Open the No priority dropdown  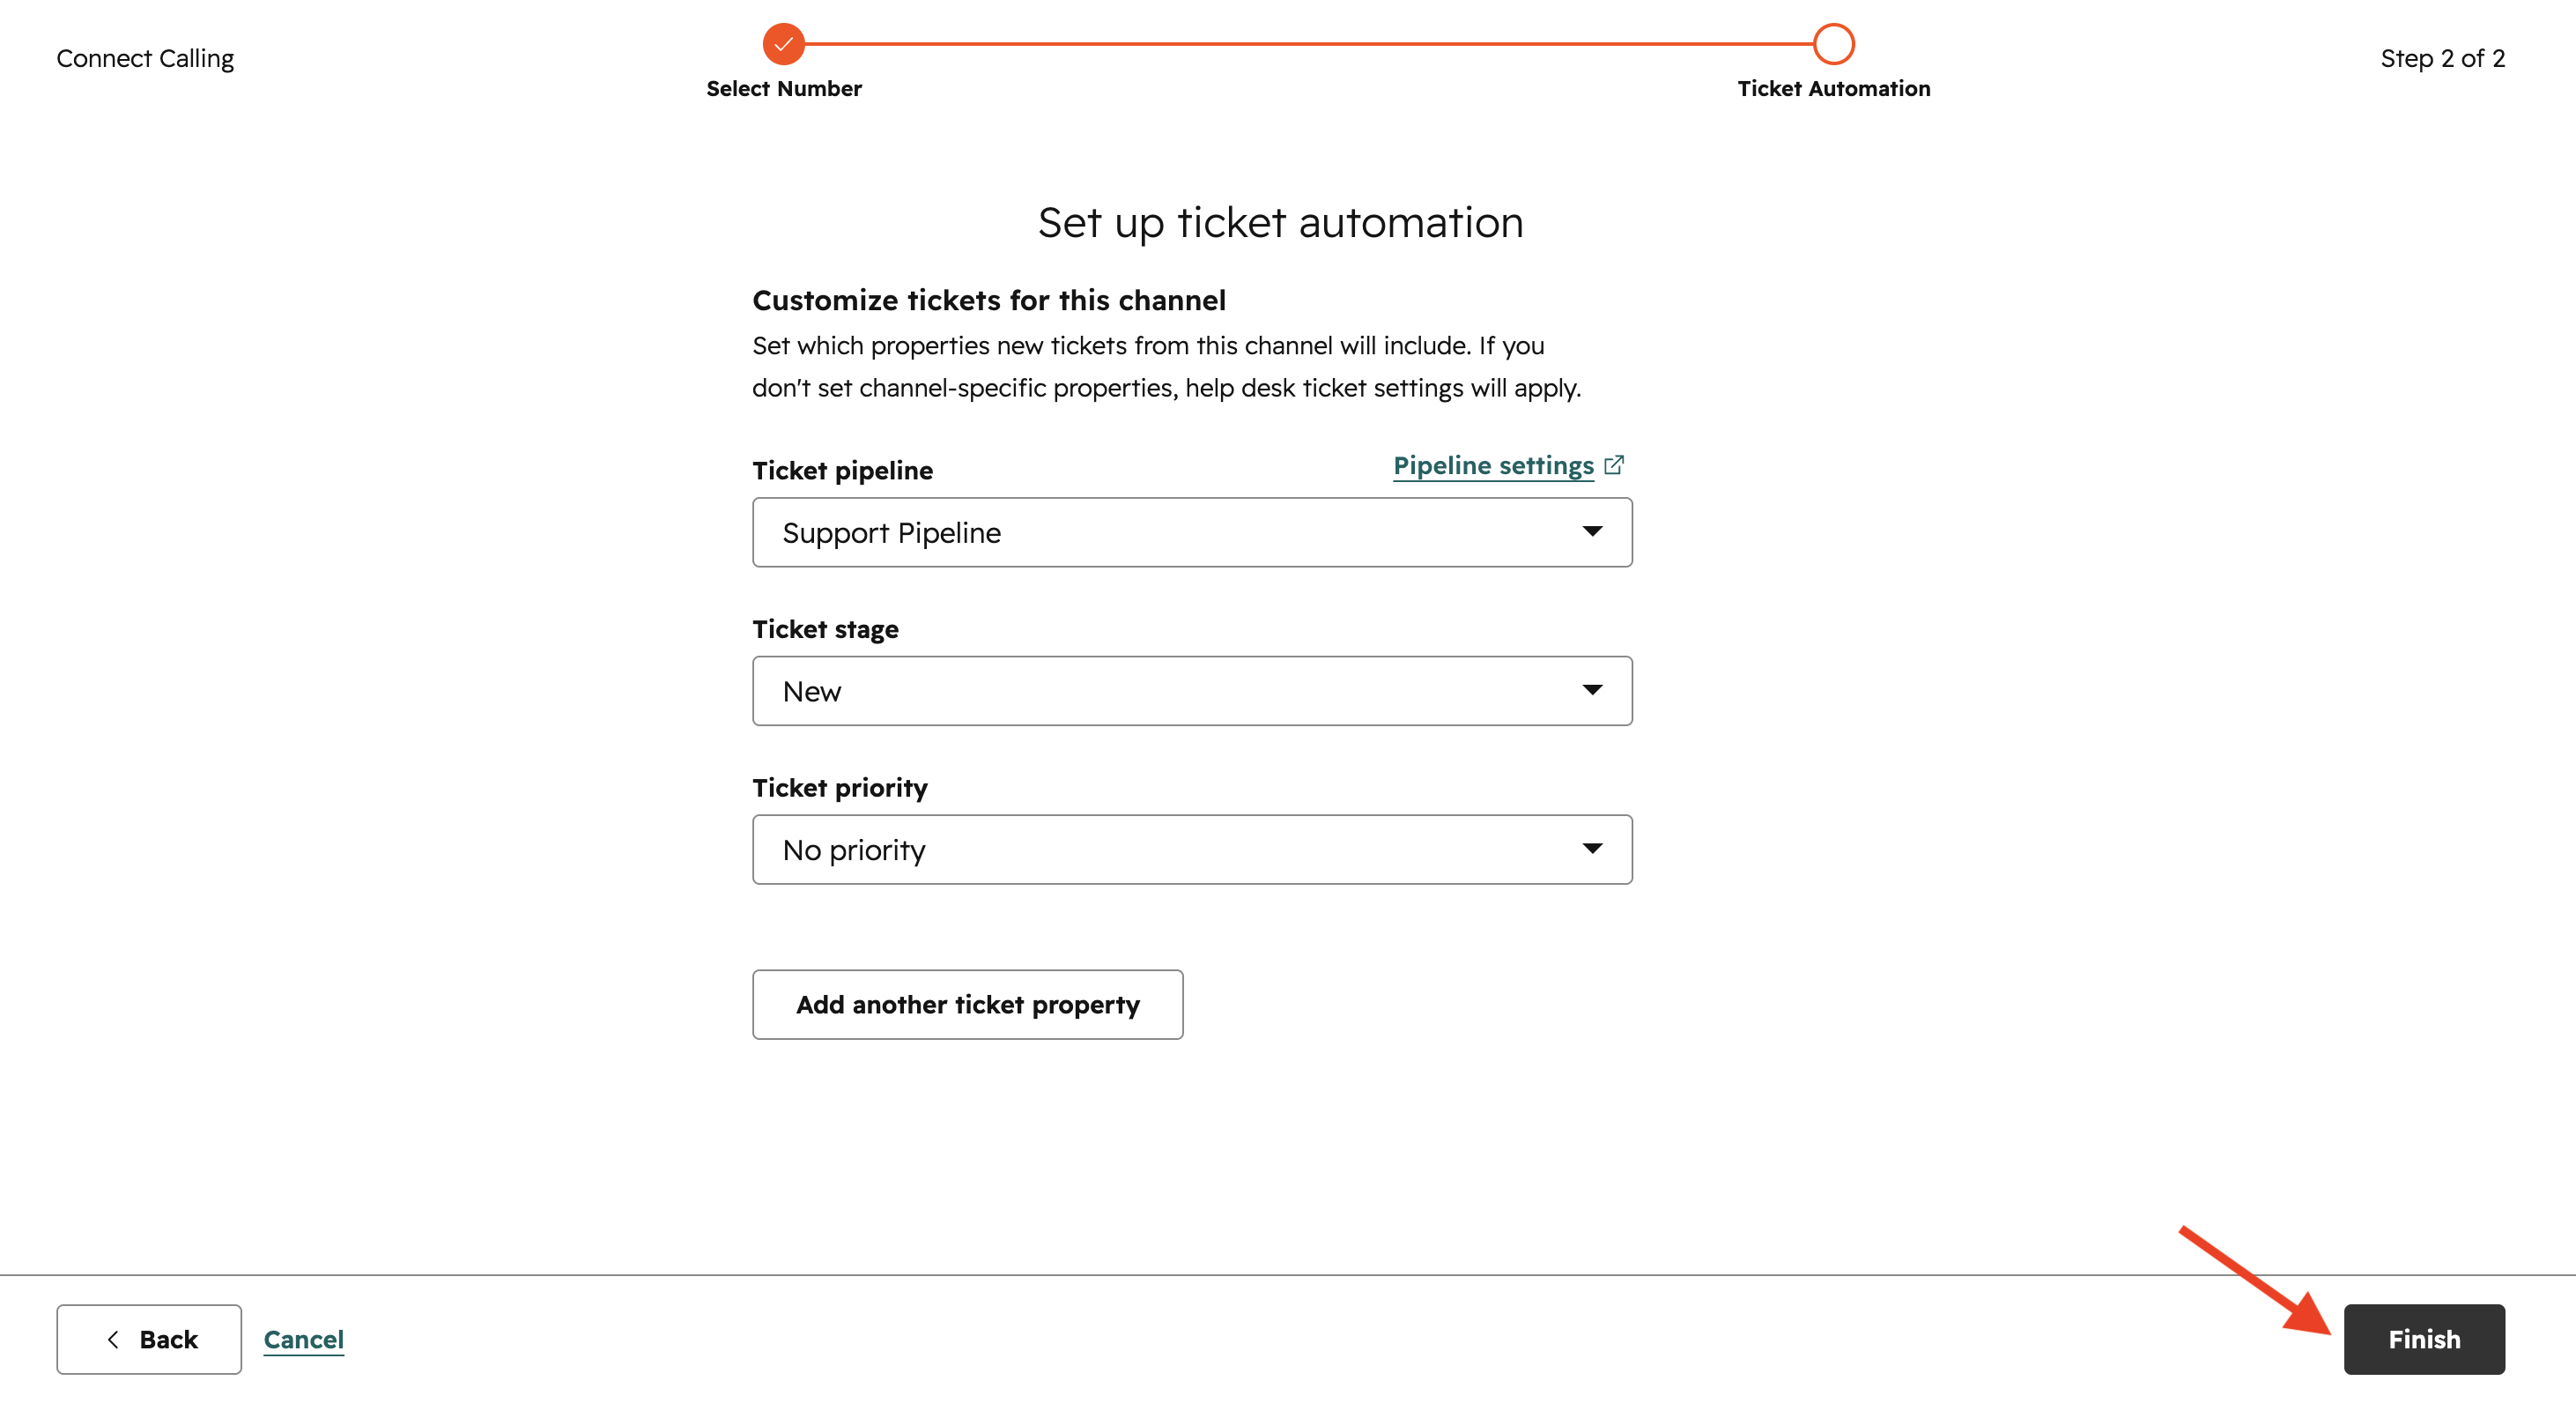pos(1190,849)
